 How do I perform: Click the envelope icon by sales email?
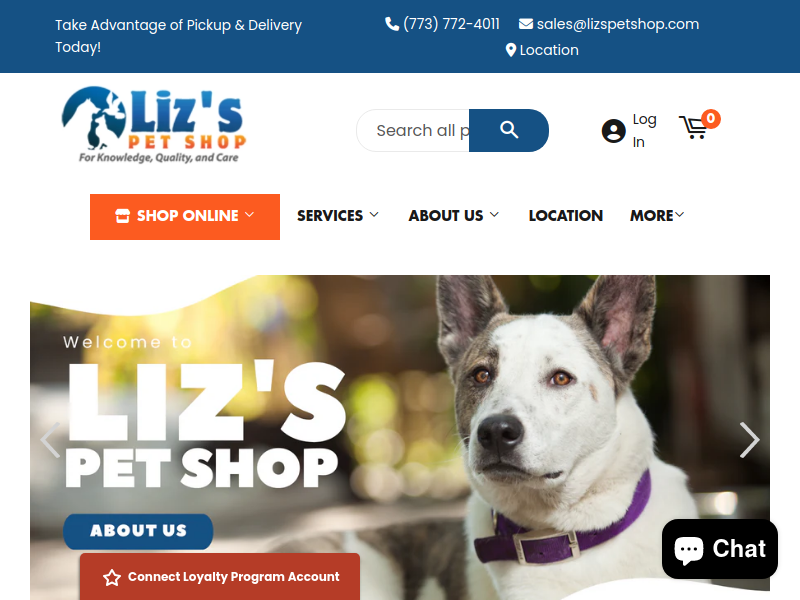(x=526, y=24)
